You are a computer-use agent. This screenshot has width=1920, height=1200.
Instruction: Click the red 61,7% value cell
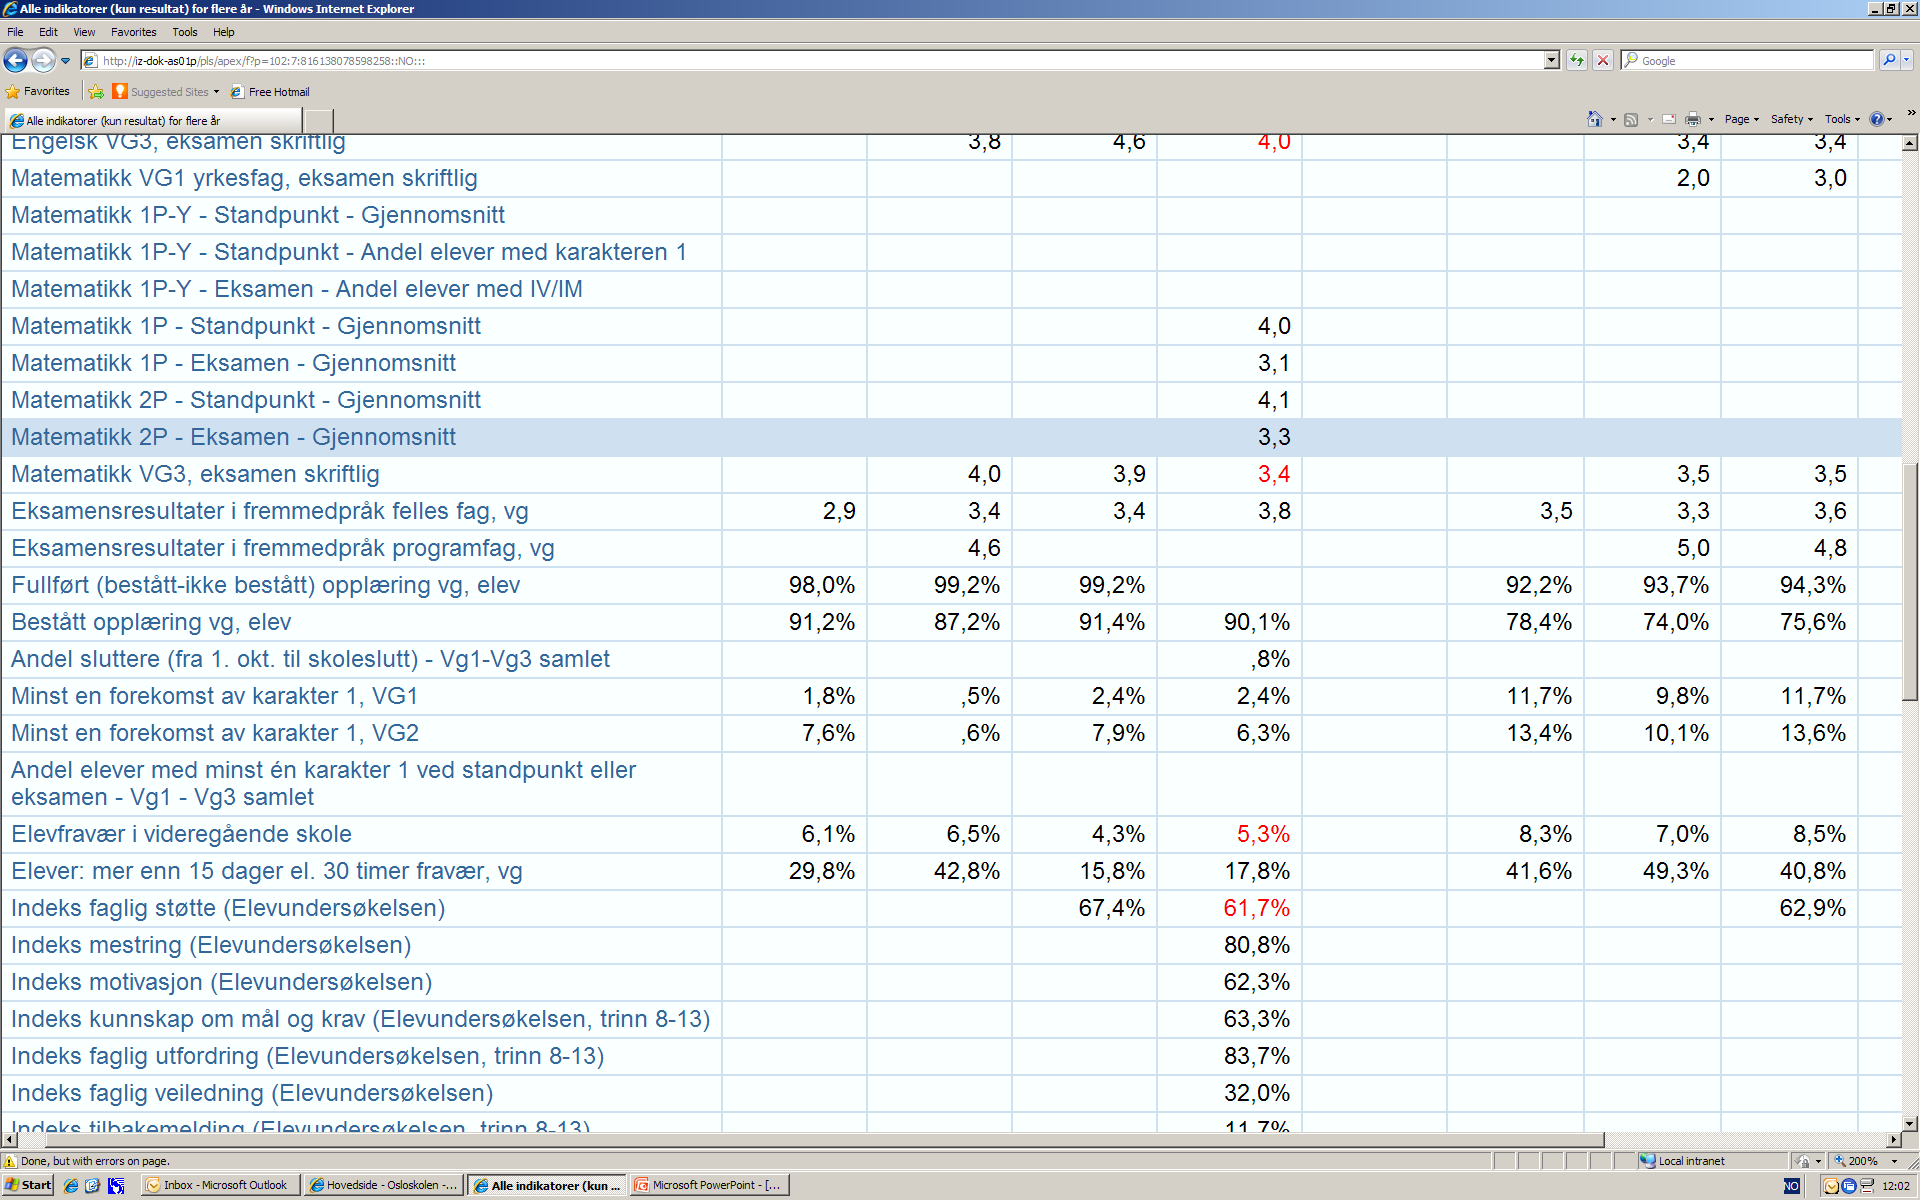pos(1256,908)
